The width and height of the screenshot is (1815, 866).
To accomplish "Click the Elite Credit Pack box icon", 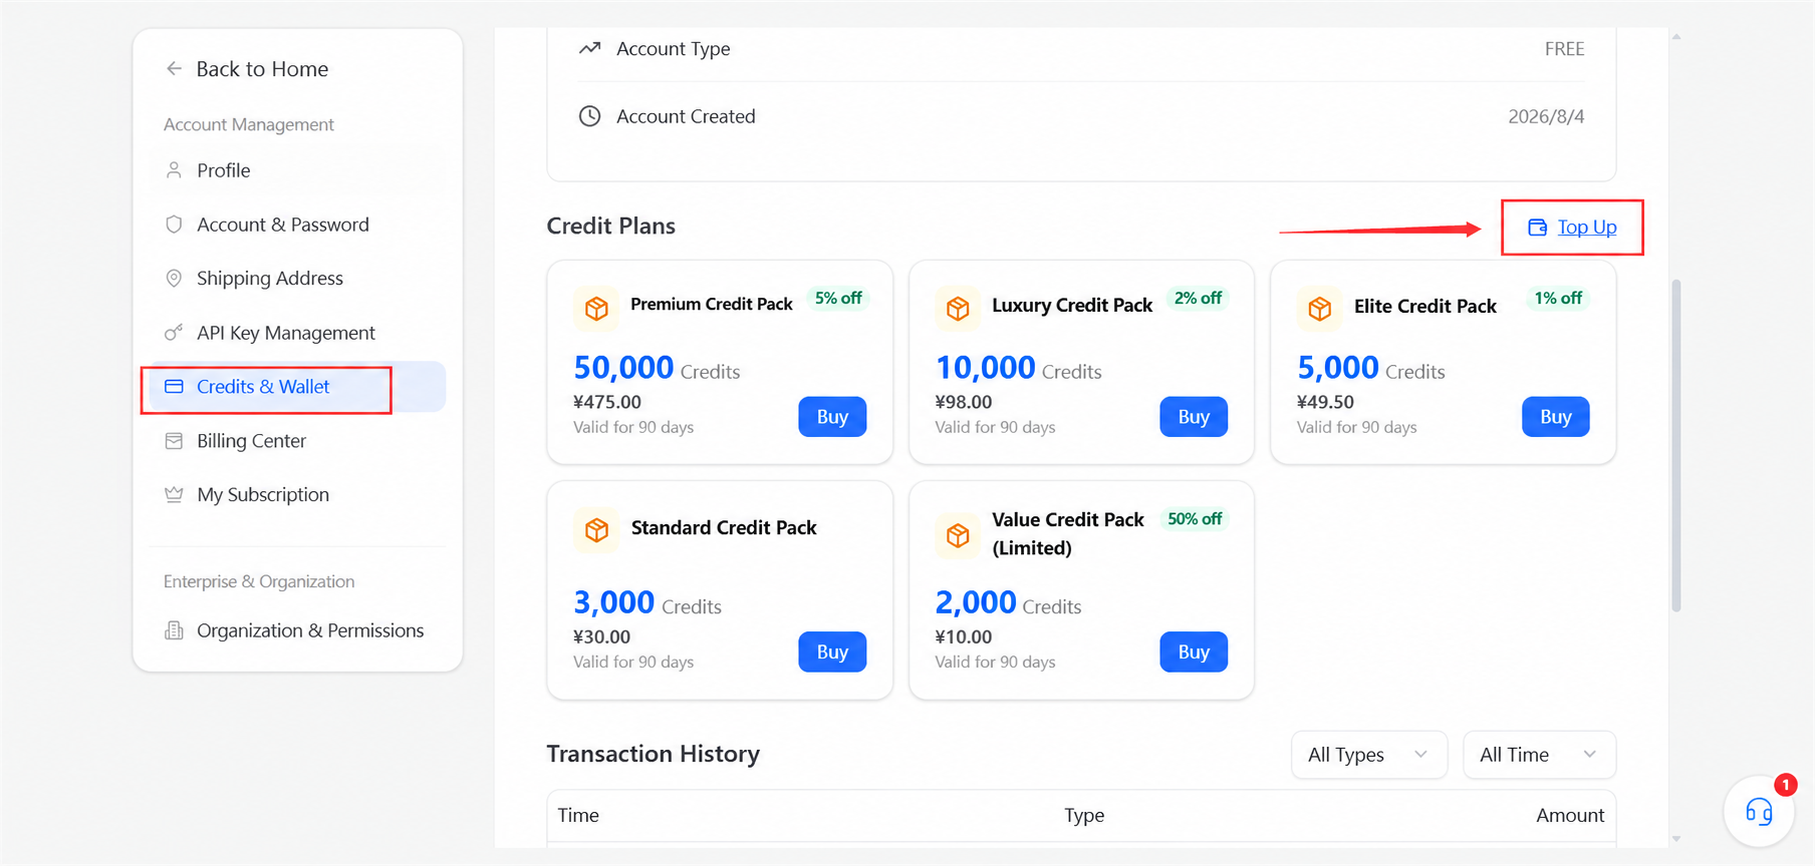I will (x=1320, y=308).
